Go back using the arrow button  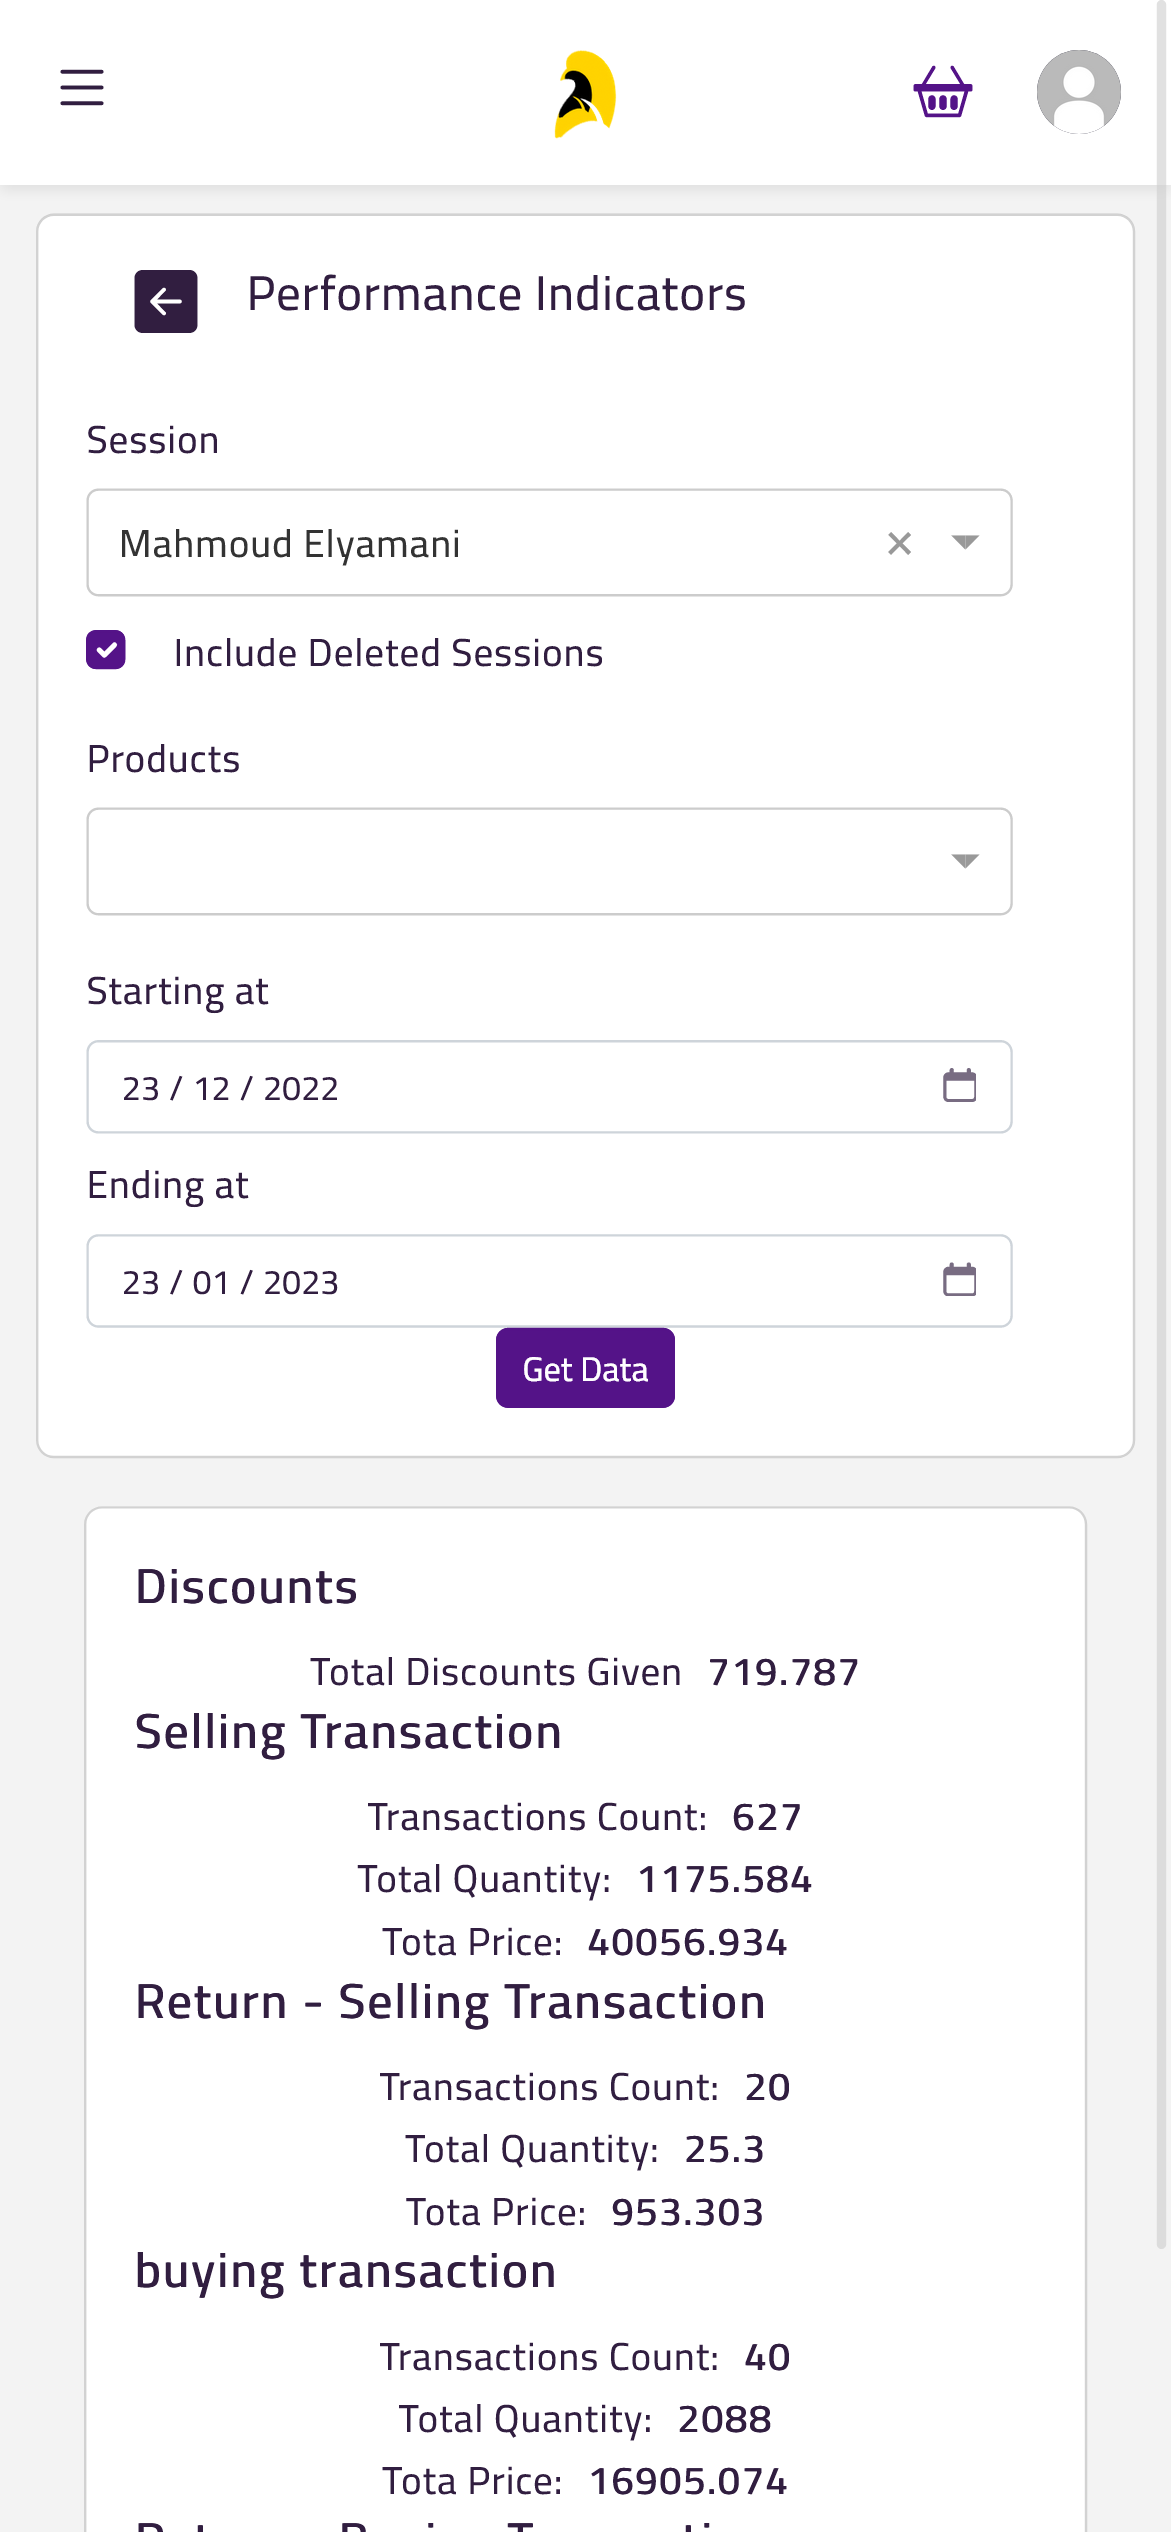pos(166,301)
